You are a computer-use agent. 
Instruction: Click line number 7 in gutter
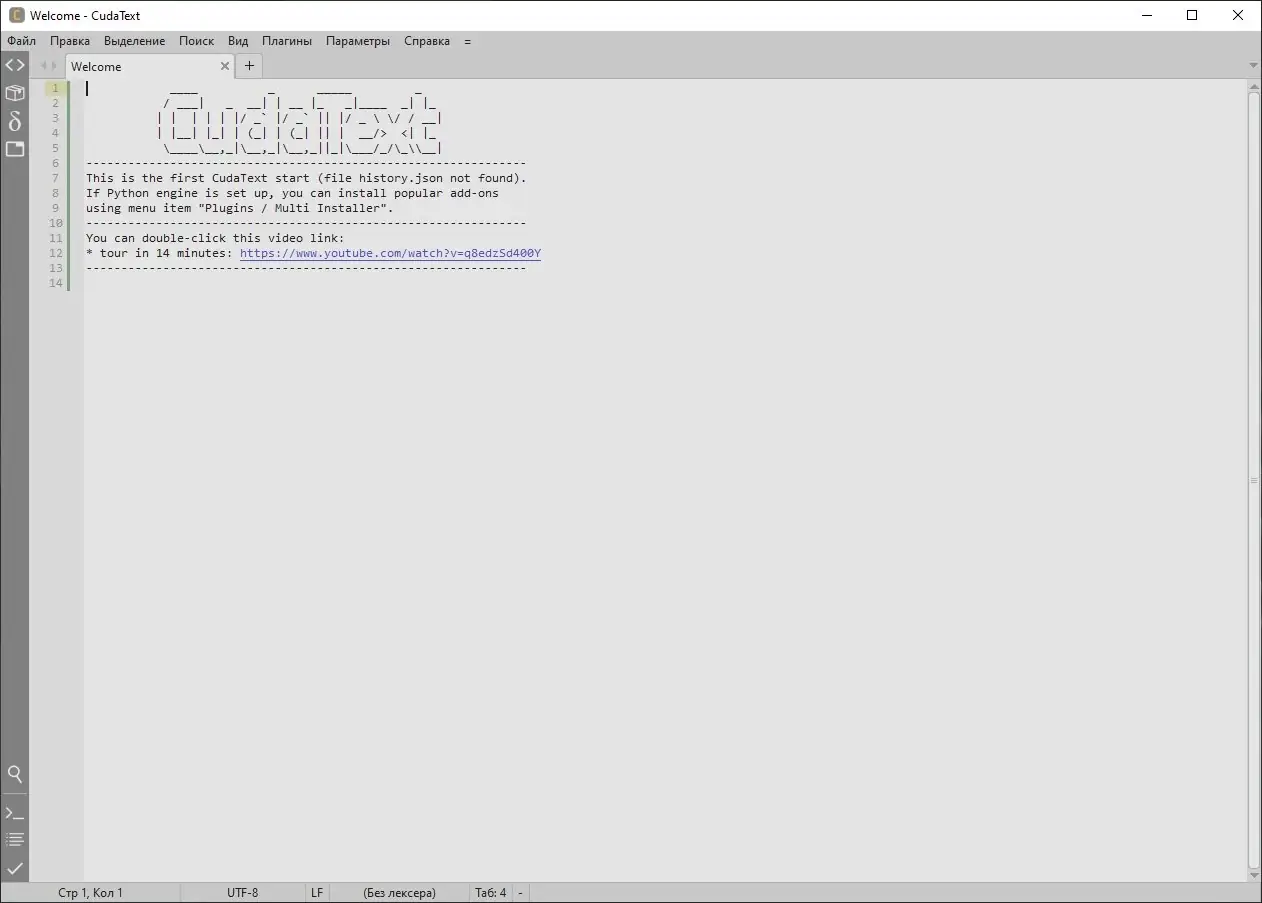[x=56, y=178]
